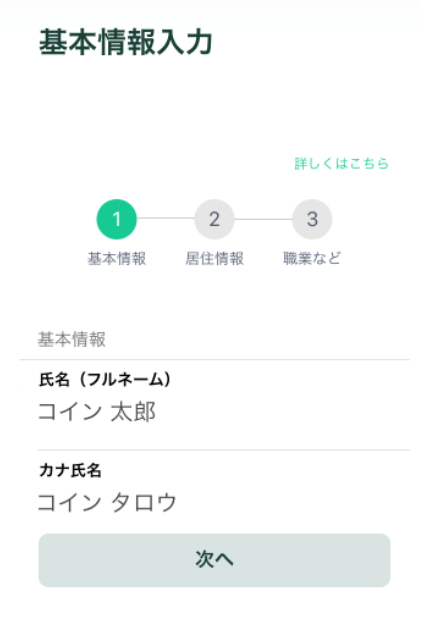Select the green step 1 circle
421x631 pixels.
[117, 219]
